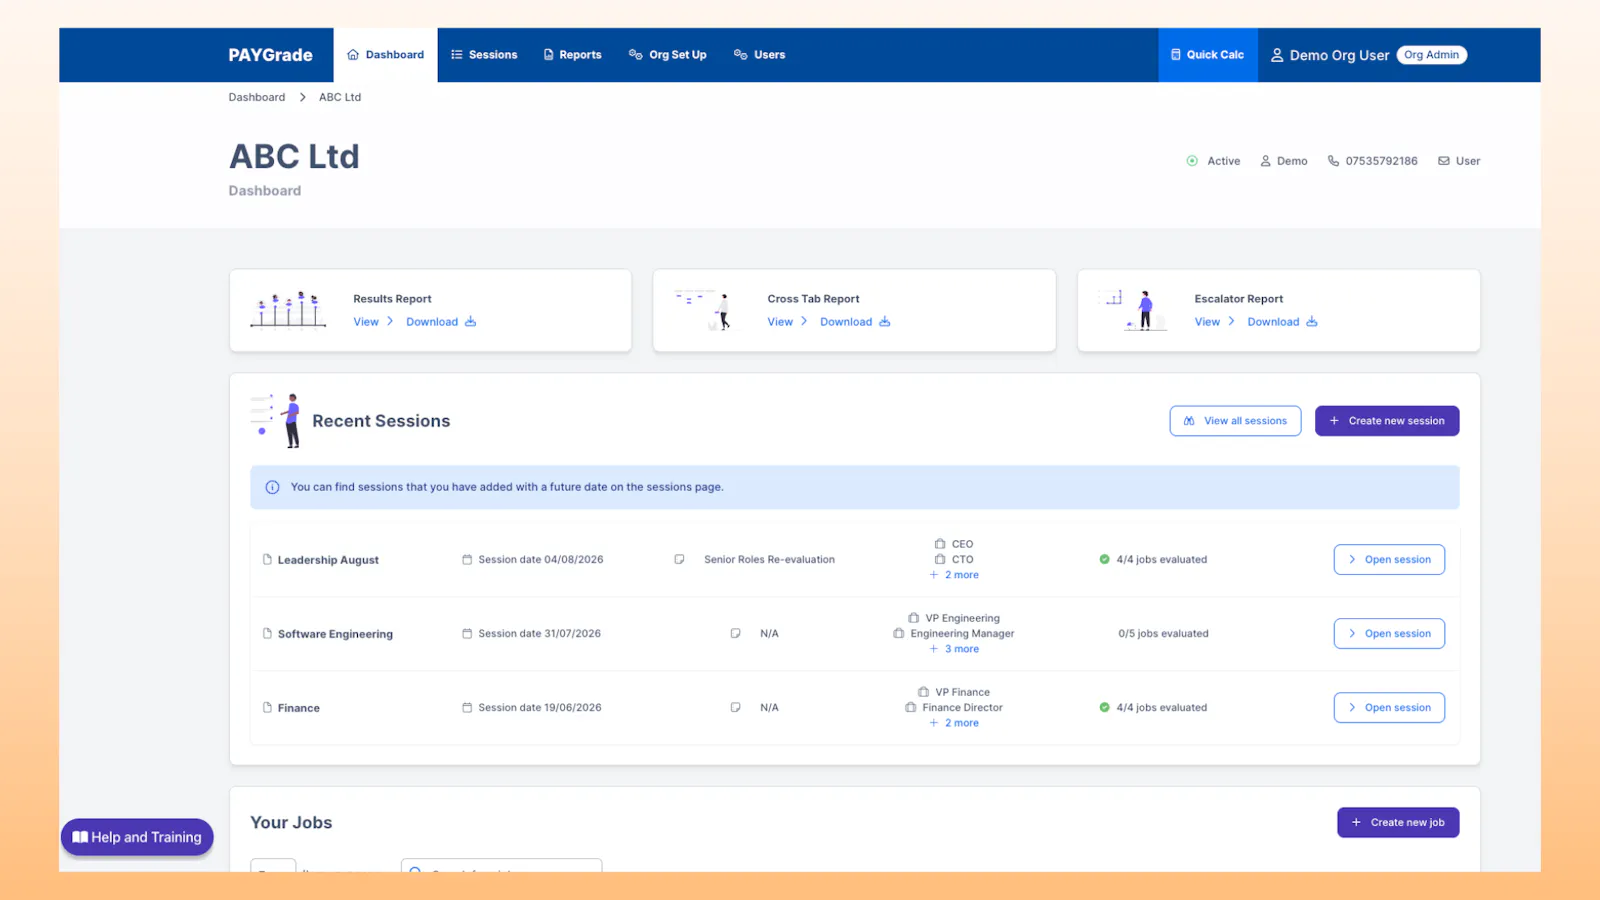Click calendar icon beside Session date 19/06/2026
The height and width of the screenshot is (900, 1600).
click(x=467, y=708)
